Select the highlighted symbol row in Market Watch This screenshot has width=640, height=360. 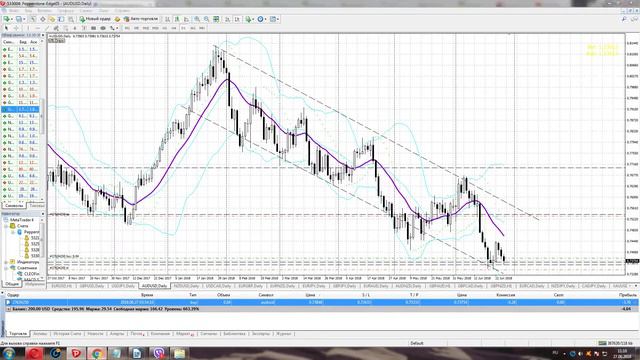(x=21, y=109)
